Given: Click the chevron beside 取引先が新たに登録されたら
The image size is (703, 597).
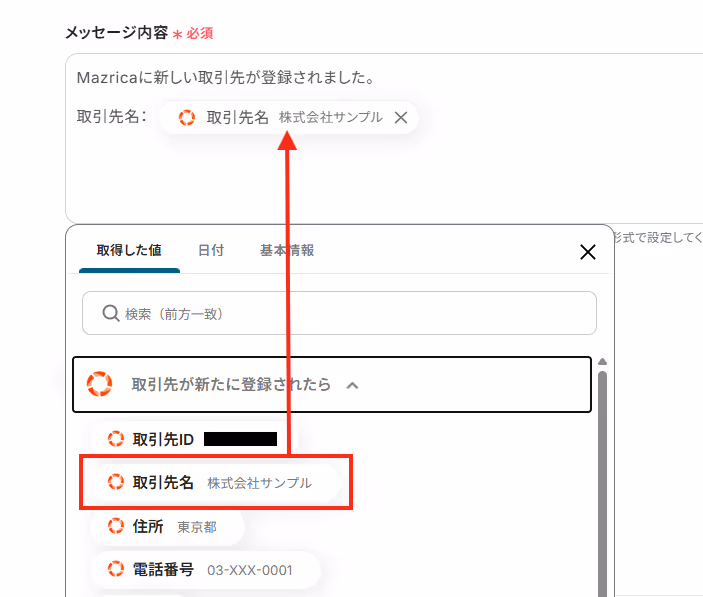Looking at the screenshot, I should point(352,385).
